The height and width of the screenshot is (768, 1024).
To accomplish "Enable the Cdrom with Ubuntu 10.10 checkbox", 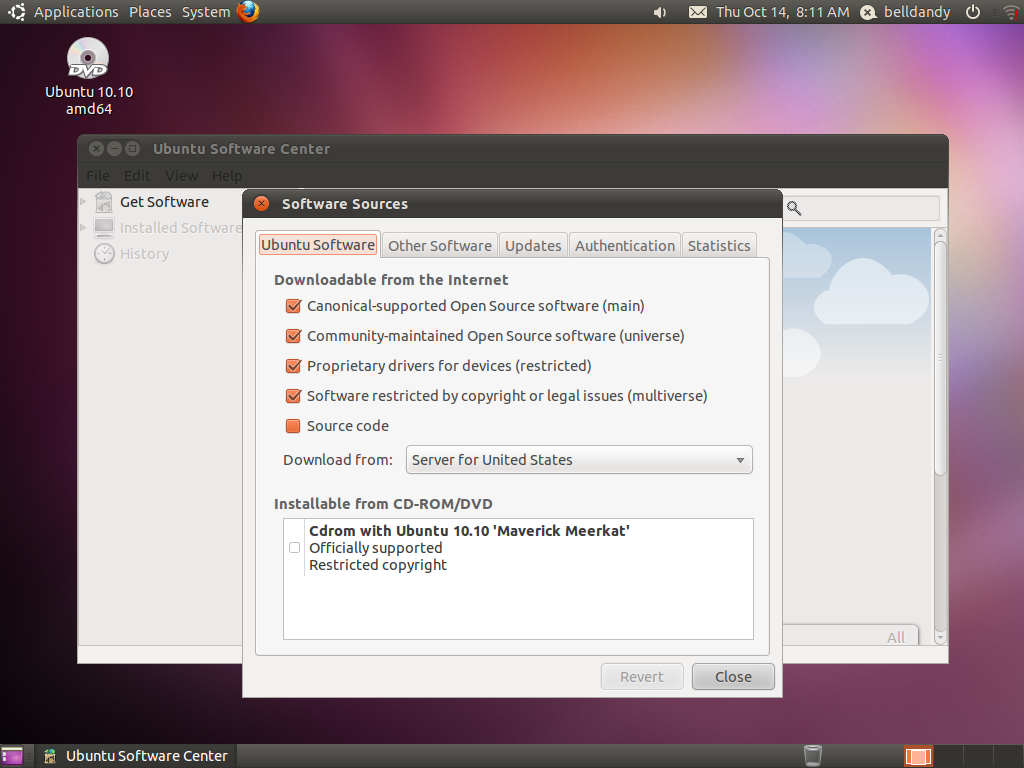I will 294,547.
